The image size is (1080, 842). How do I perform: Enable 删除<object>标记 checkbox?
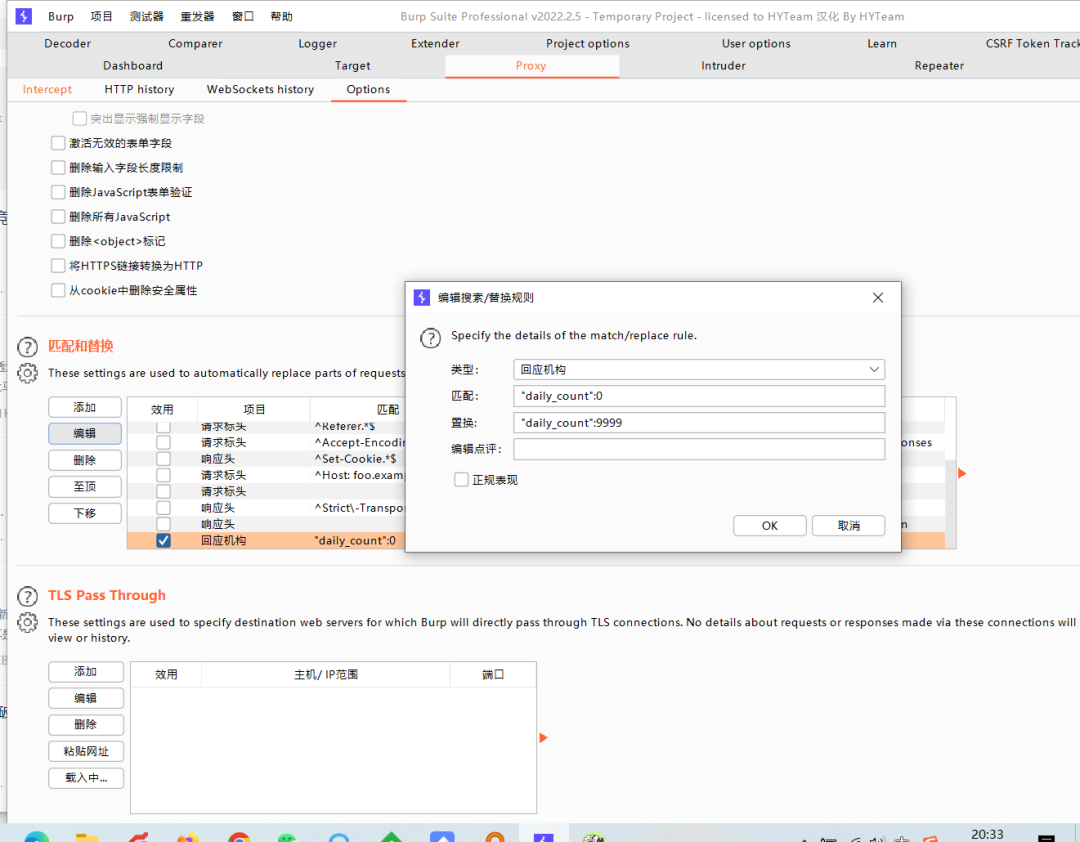(58, 241)
